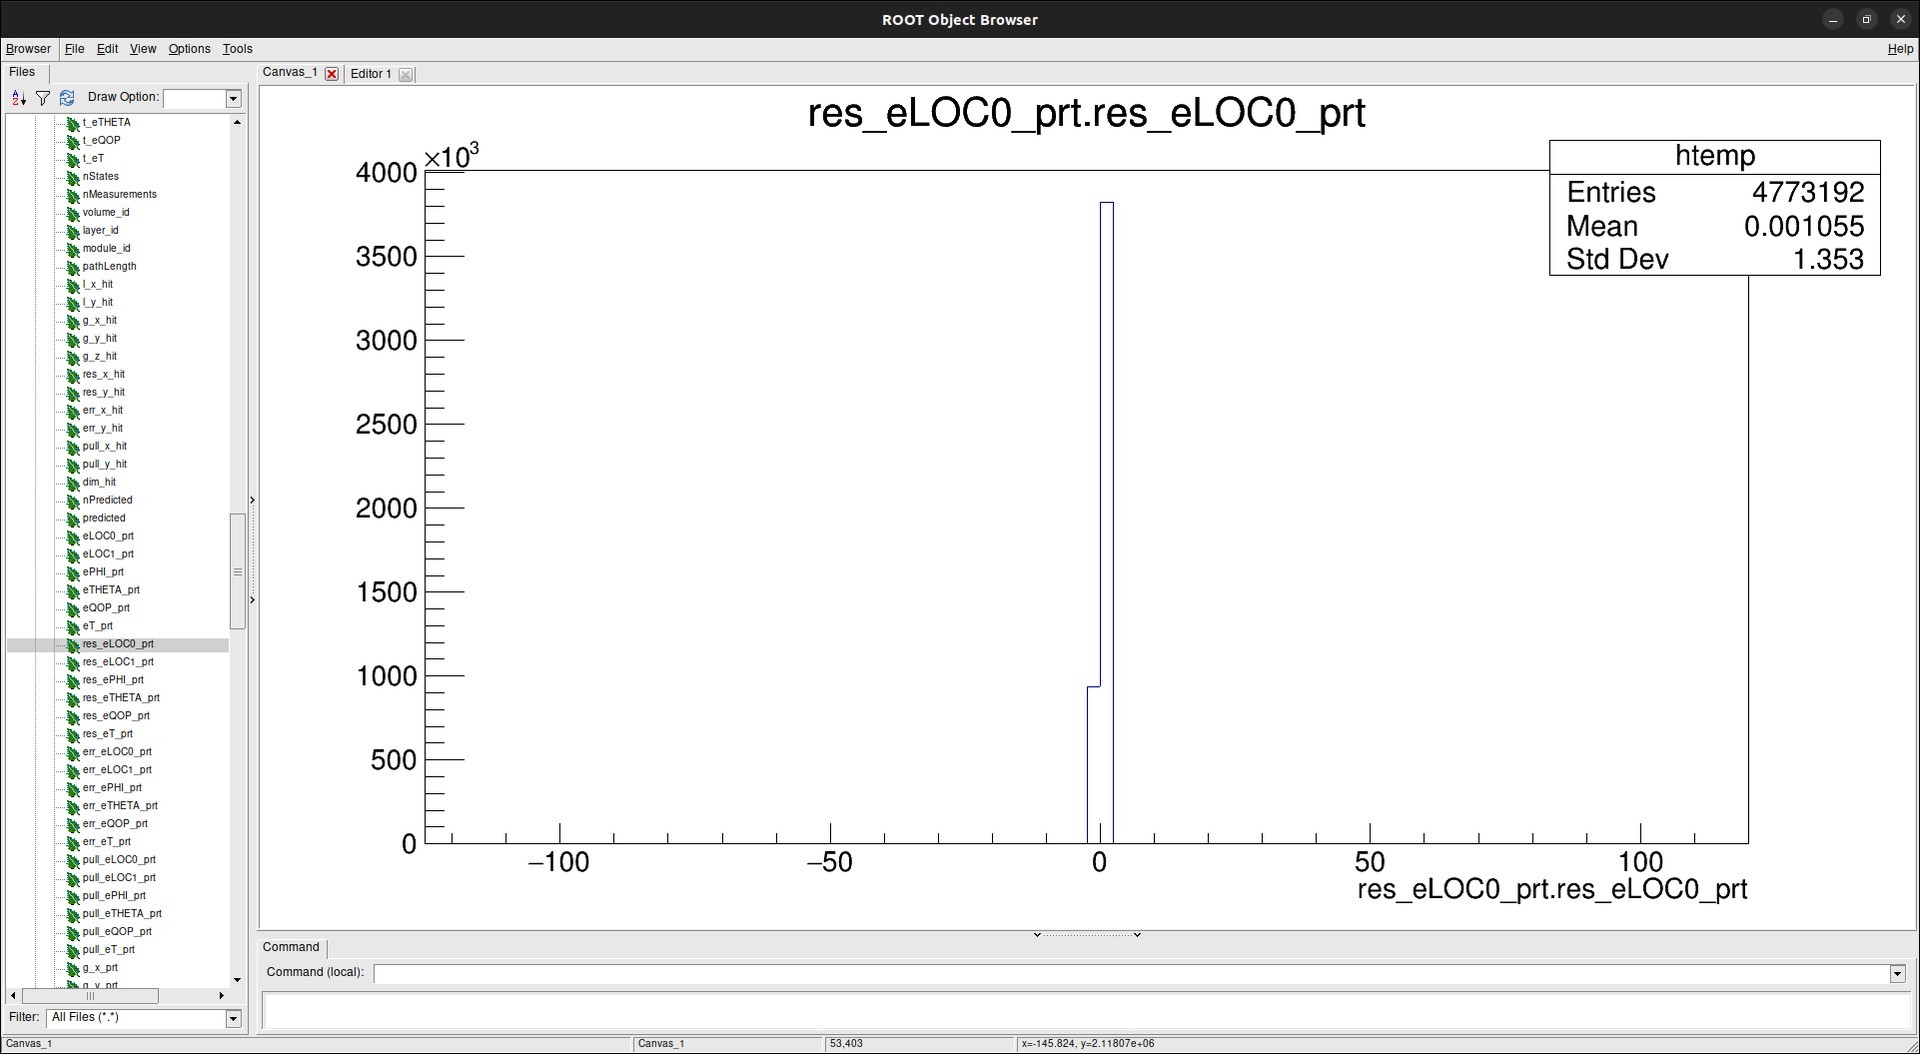Screen dimensions: 1920x1054
Task: Click the nMeasurements branch leaf icon
Action: tap(74, 194)
